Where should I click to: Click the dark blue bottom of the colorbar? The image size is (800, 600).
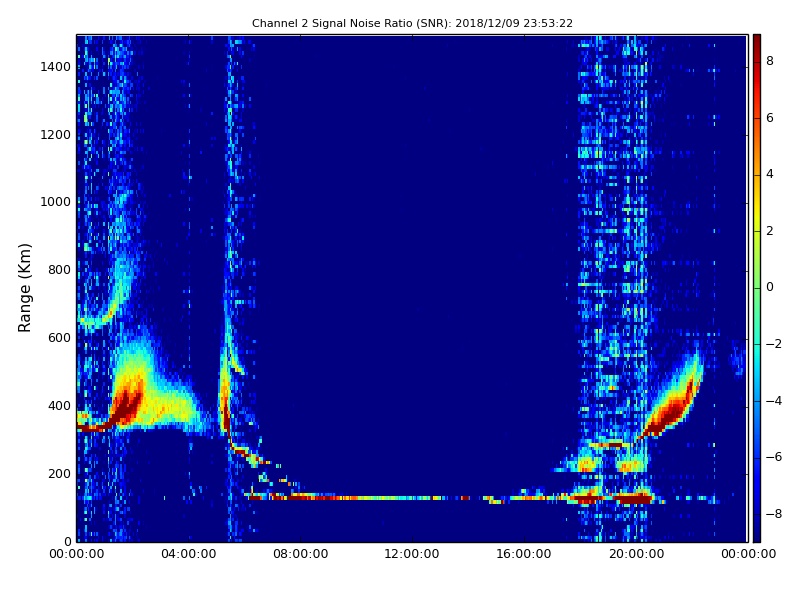click(x=757, y=531)
